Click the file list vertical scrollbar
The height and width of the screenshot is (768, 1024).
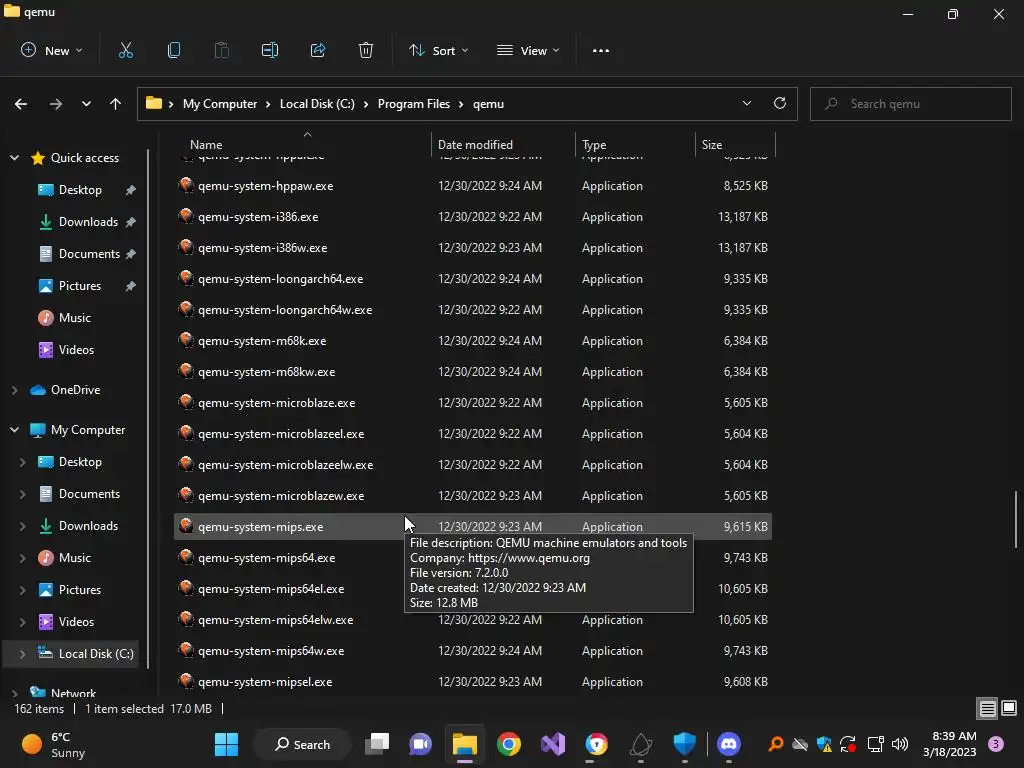pos(1016,519)
